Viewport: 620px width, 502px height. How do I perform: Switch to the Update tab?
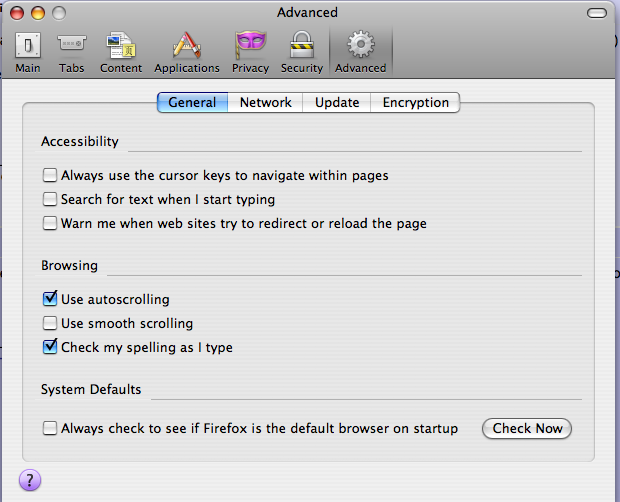(x=337, y=102)
